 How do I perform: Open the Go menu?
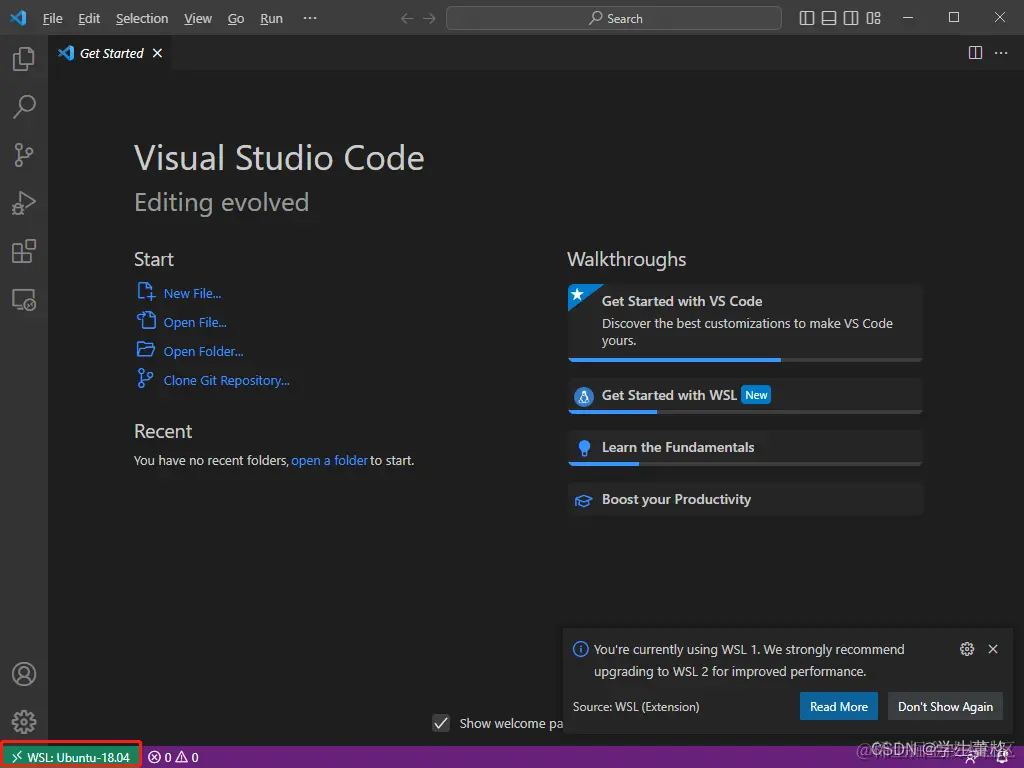coord(236,18)
